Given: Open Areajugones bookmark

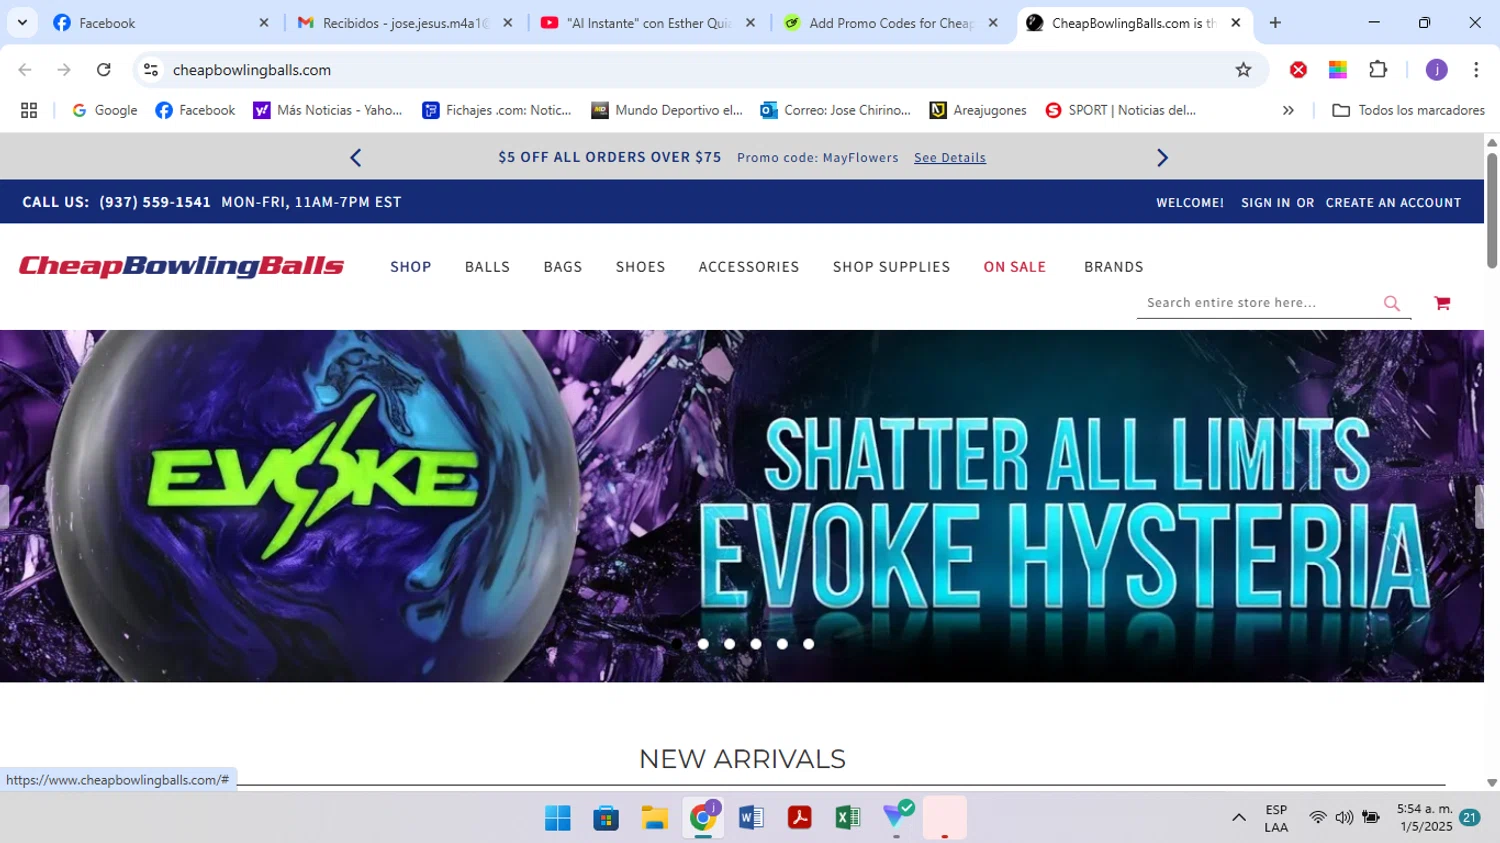Looking at the screenshot, I should [x=978, y=111].
